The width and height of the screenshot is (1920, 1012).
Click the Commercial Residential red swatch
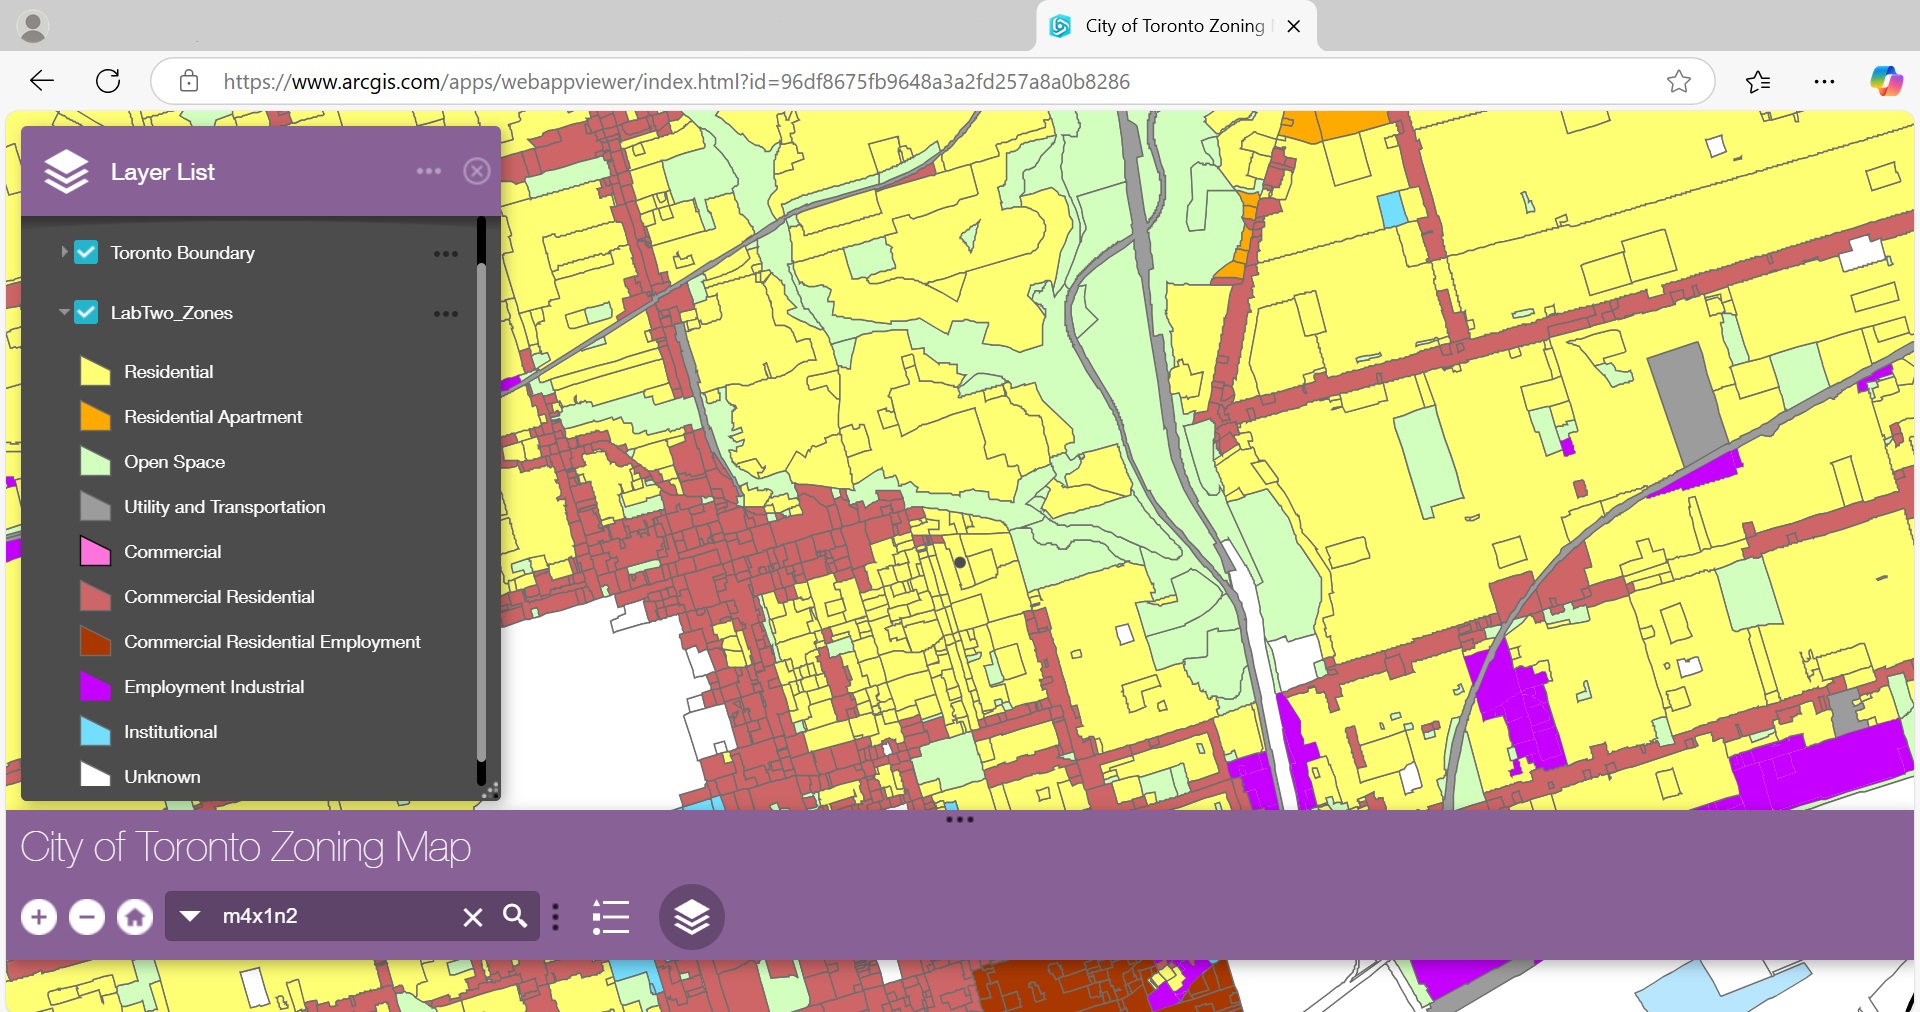[95, 596]
